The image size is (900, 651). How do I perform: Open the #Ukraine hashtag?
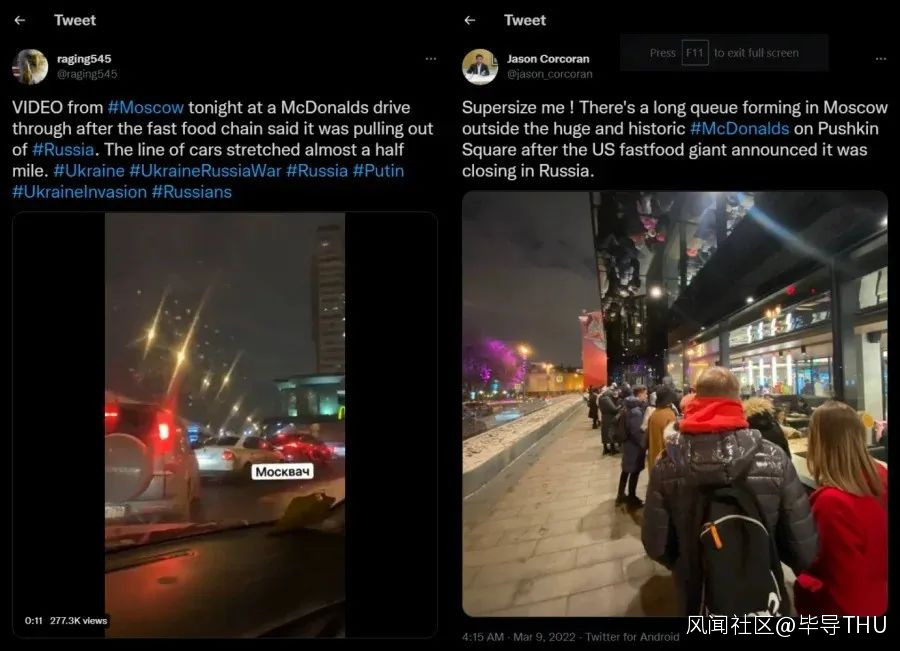[x=89, y=171]
